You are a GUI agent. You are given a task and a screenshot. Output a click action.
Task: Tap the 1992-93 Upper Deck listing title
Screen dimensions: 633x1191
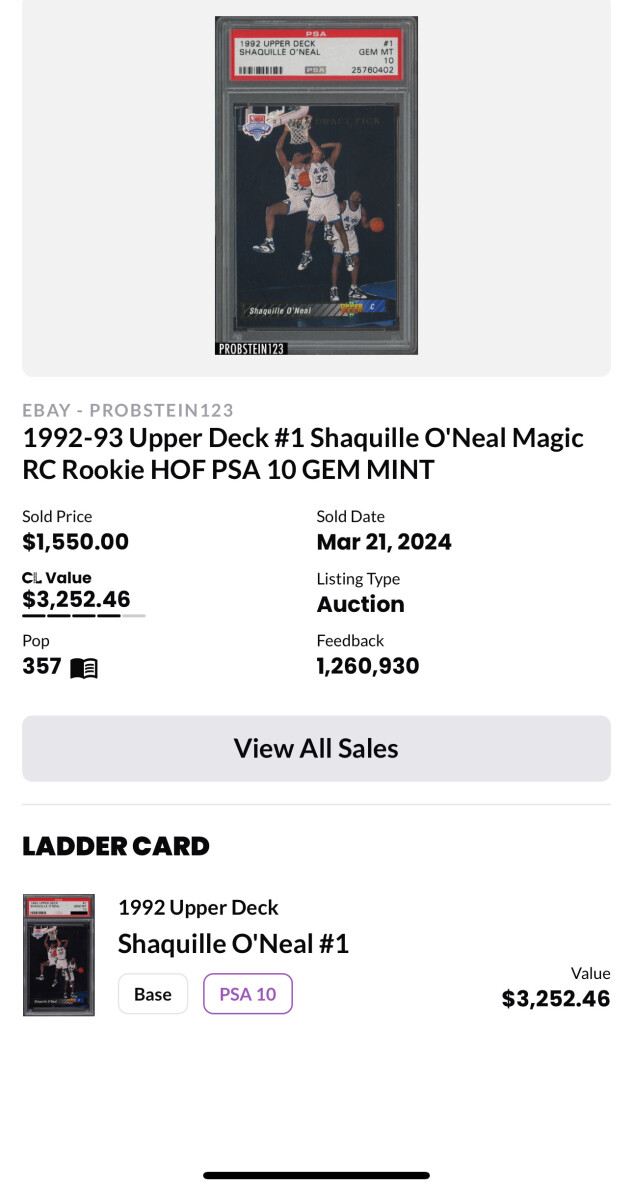[303, 453]
